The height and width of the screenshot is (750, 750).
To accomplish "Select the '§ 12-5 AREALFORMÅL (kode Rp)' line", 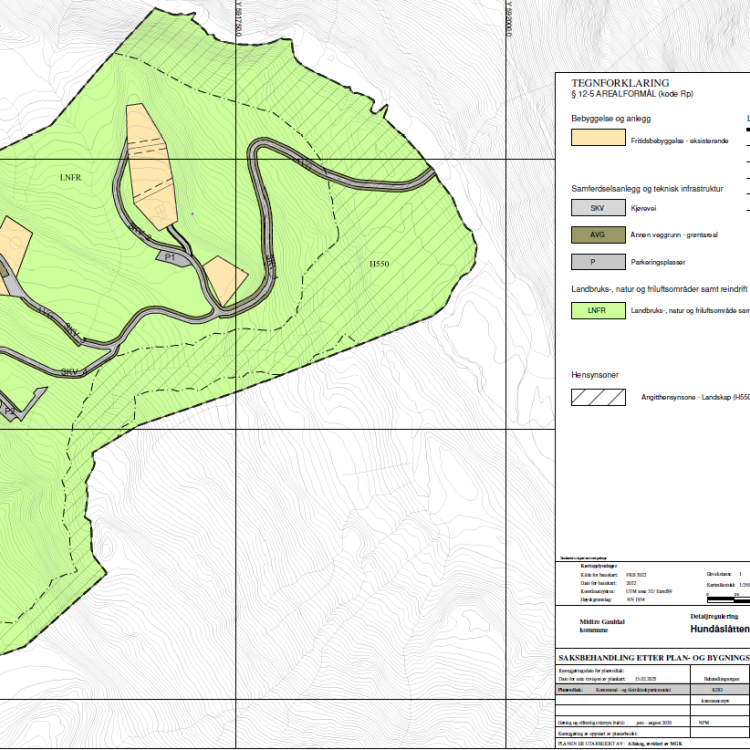I will click(632, 94).
